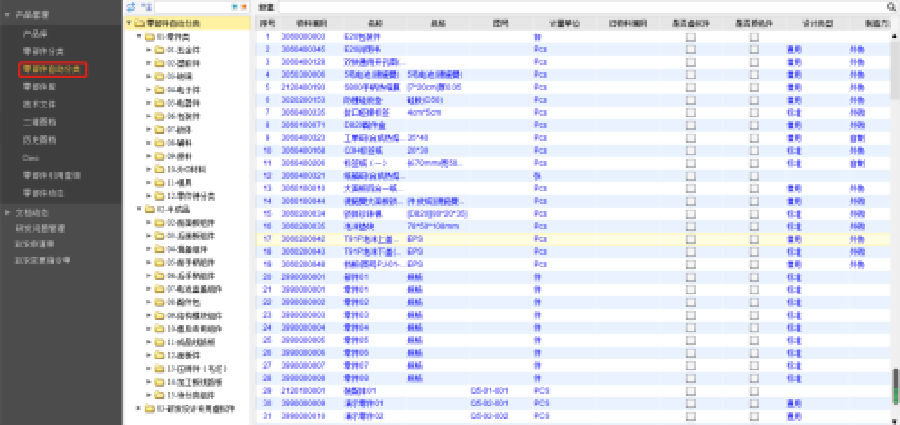This screenshot has height=425, width=900.
Task: Expand the 04-电子件 tree node arrow
Action: [x=149, y=90]
